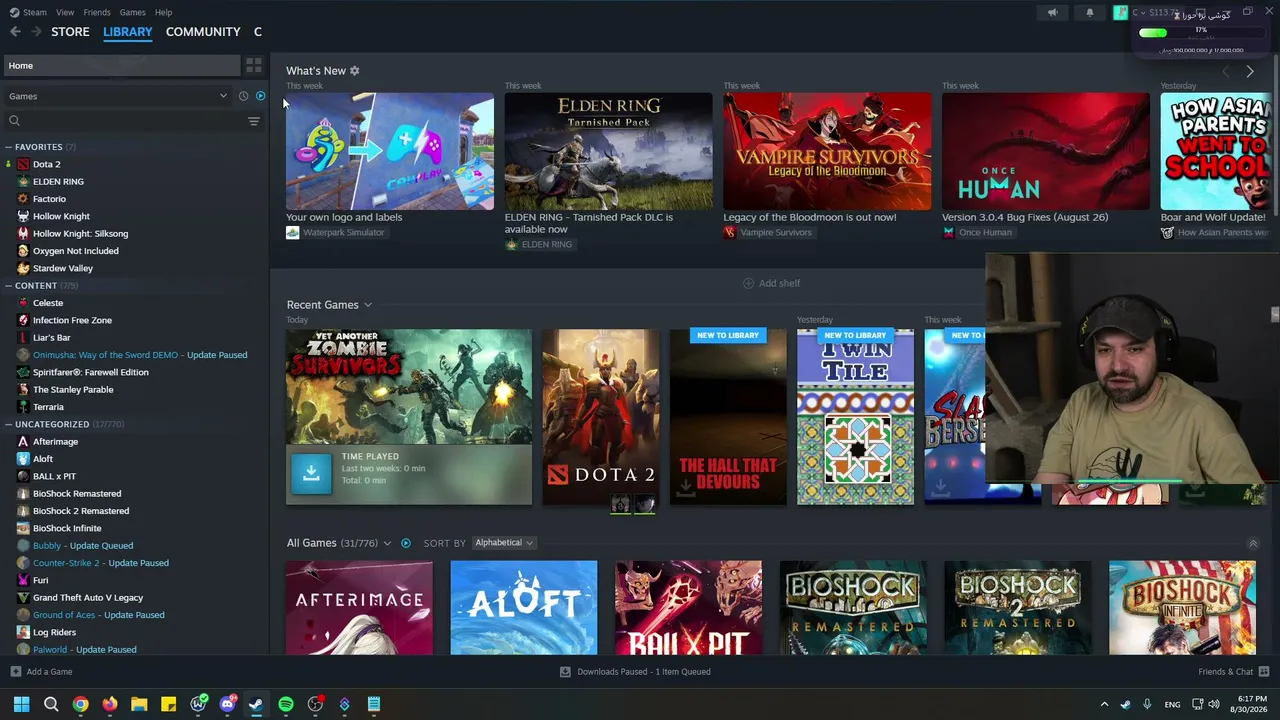Select Hollow Knight: Silksong in sidebar
Viewport: 1280px width, 720px height.
tap(80, 234)
